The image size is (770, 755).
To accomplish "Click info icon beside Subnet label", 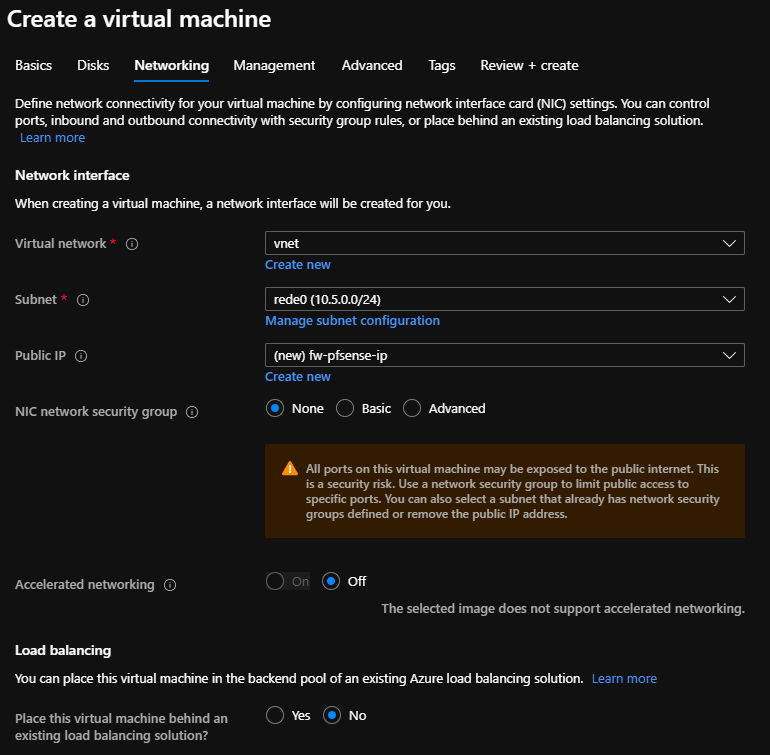I will click(x=83, y=300).
